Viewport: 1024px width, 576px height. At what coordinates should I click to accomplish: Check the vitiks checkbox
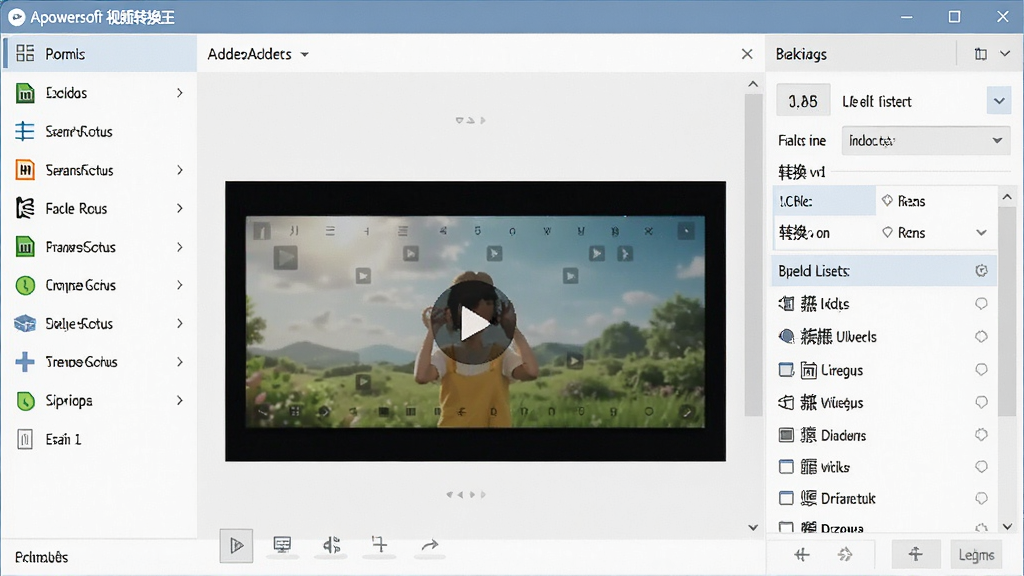pos(786,466)
